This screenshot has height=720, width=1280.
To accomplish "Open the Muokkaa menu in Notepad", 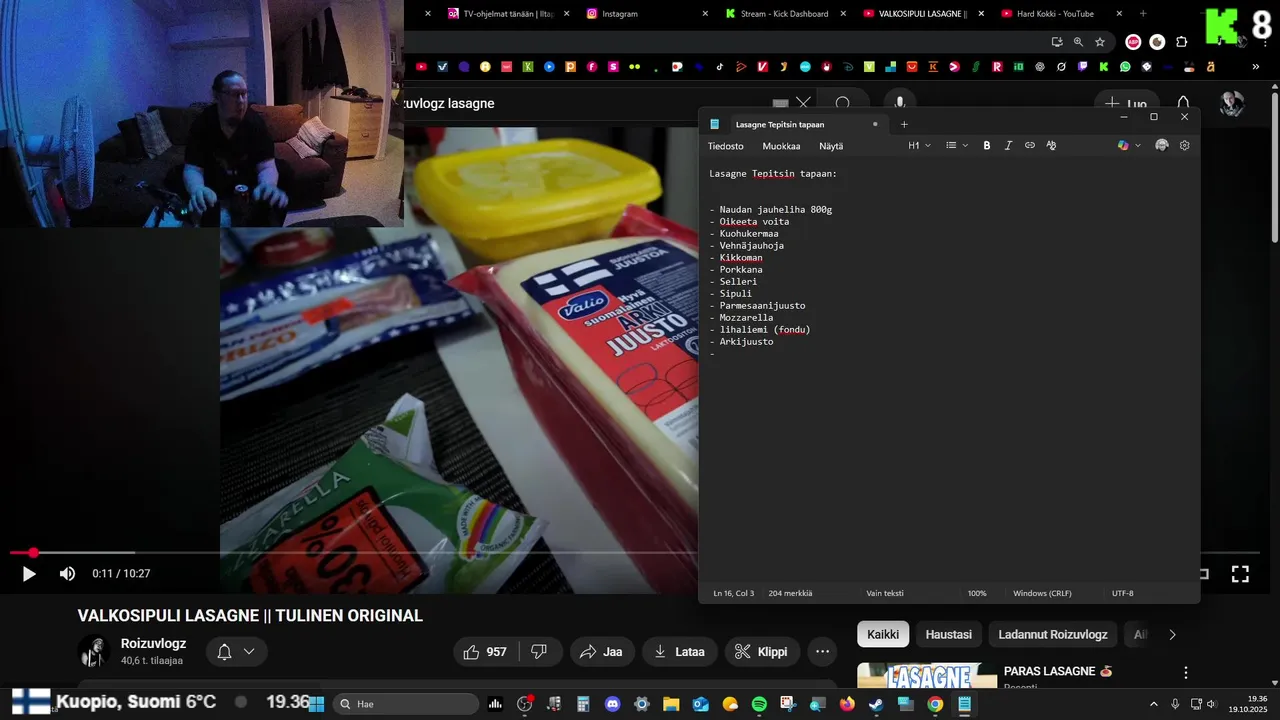I will pos(781,146).
